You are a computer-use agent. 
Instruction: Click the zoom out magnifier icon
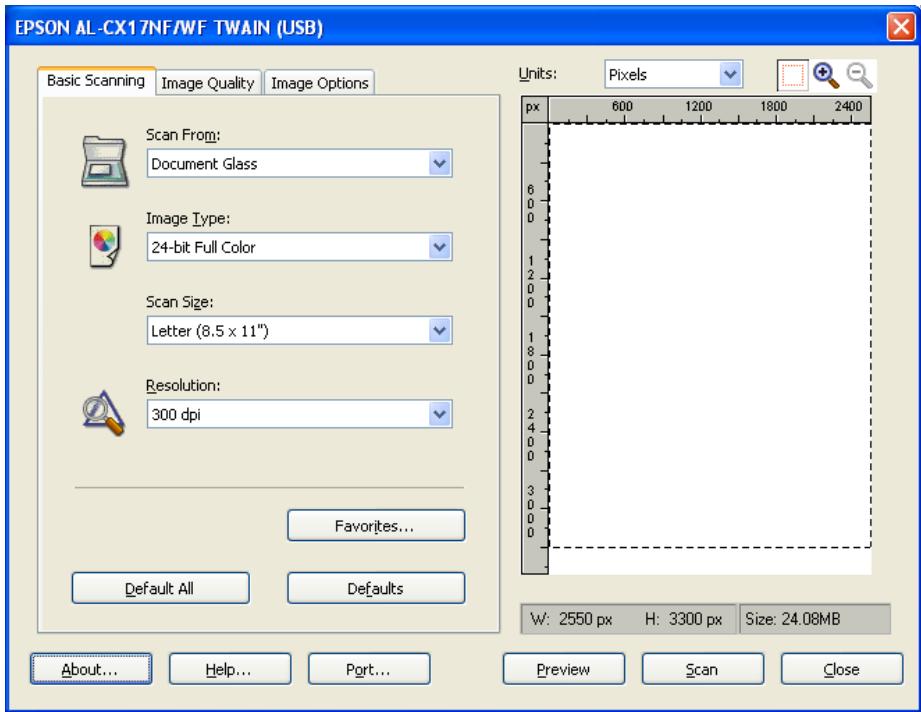pyautogui.click(x=859, y=75)
